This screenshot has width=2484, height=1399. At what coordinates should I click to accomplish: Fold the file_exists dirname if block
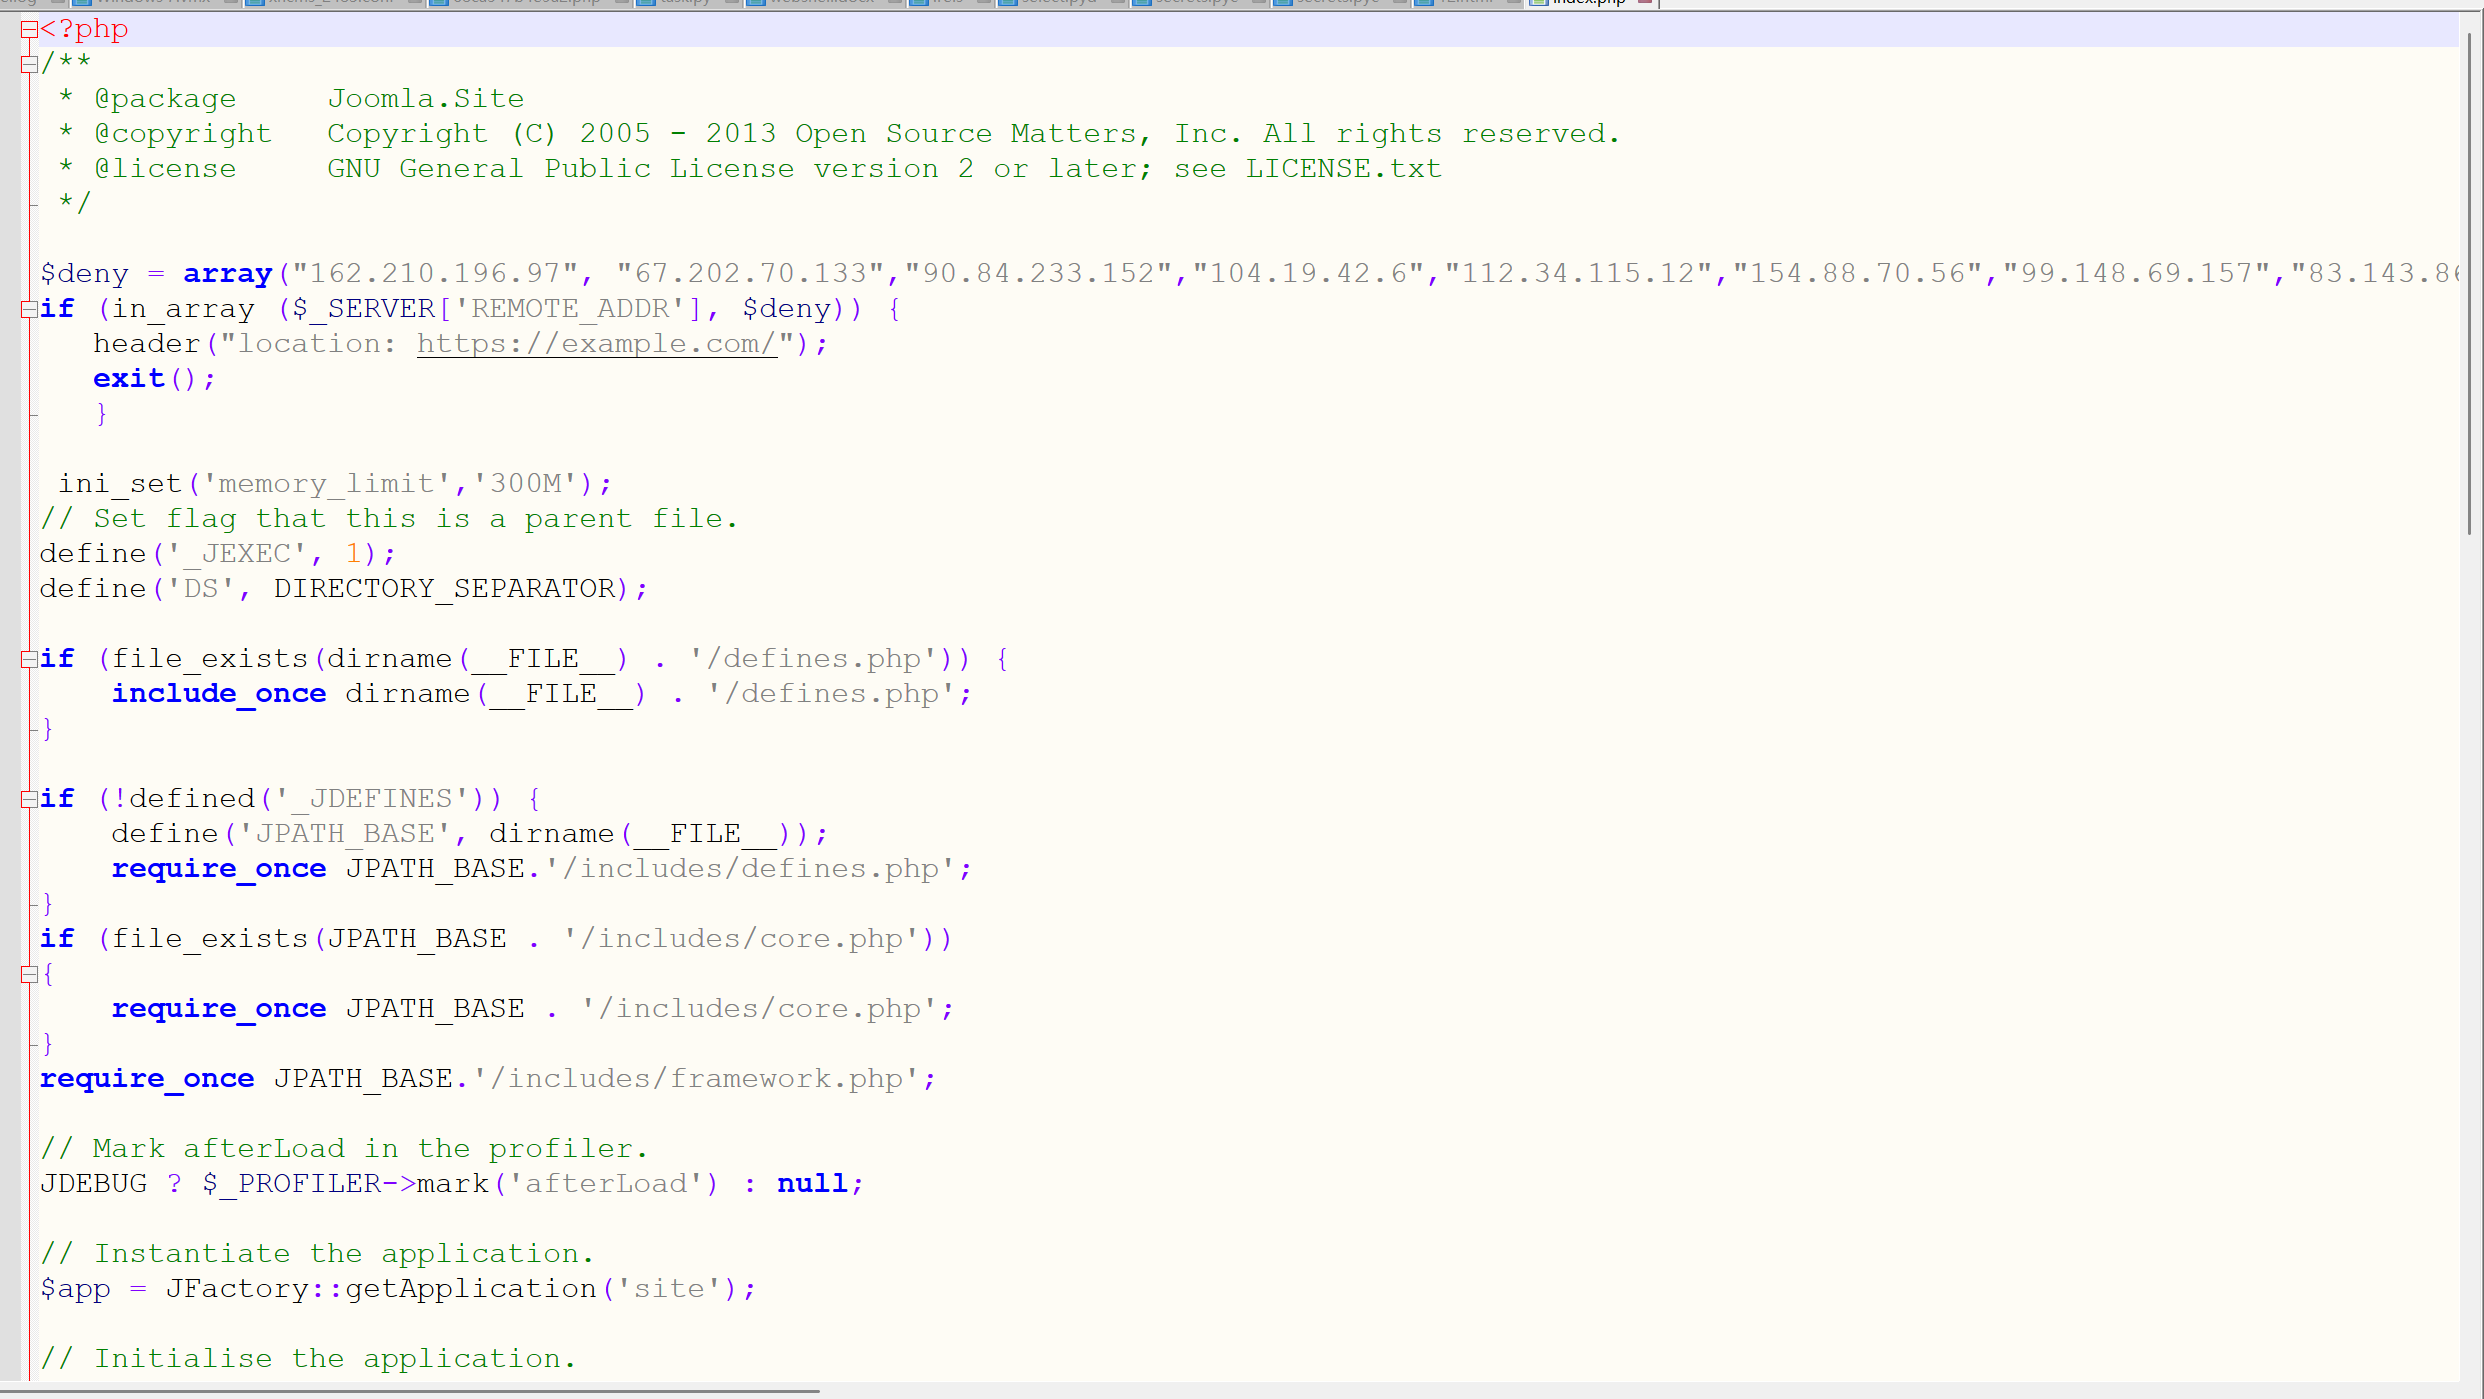(29, 659)
